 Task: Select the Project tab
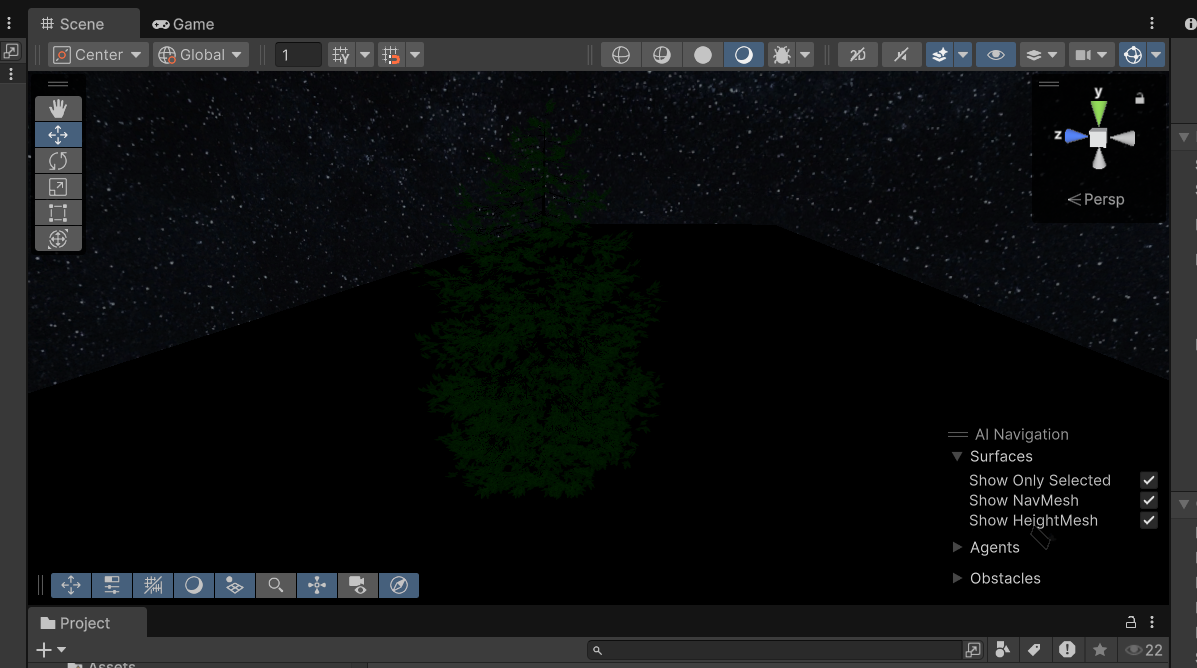point(86,622)
